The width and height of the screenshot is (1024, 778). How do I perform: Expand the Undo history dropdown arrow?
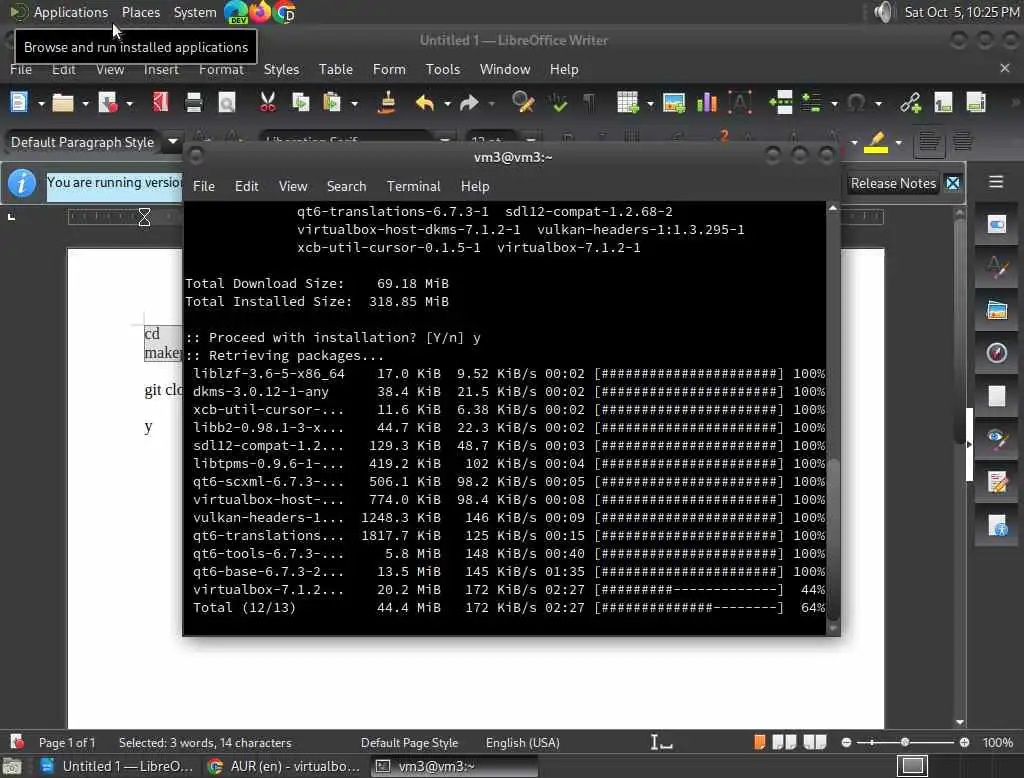pyautogui.click(x=447, y=103)
